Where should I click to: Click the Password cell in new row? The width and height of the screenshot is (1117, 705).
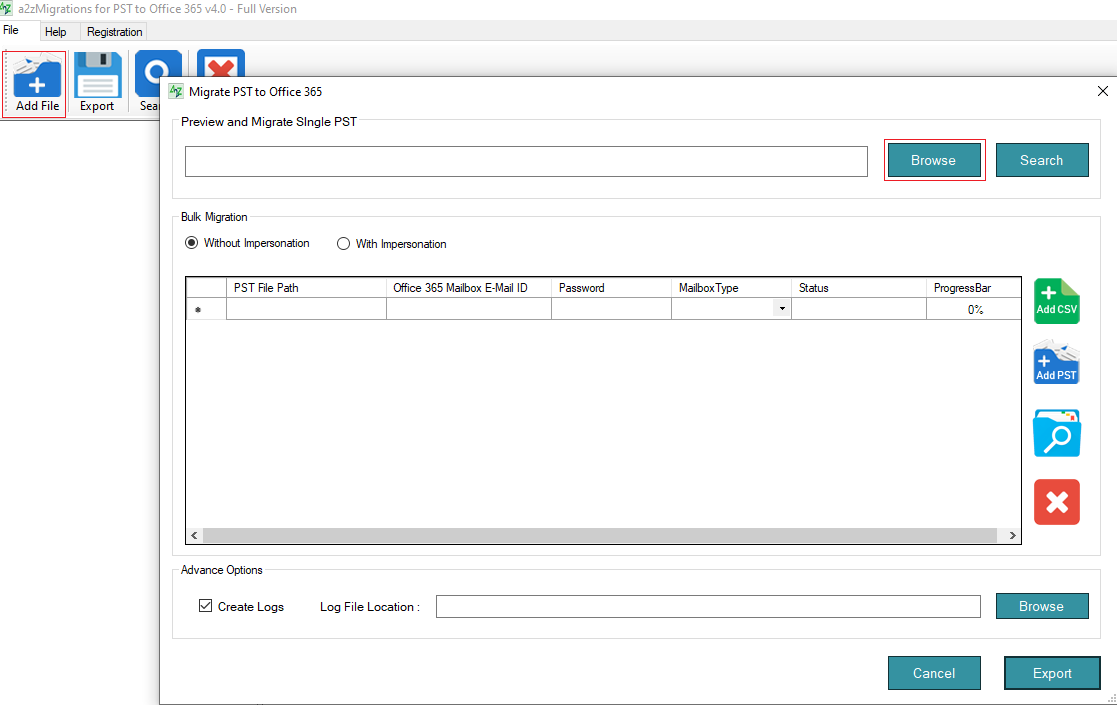point(611,309)
